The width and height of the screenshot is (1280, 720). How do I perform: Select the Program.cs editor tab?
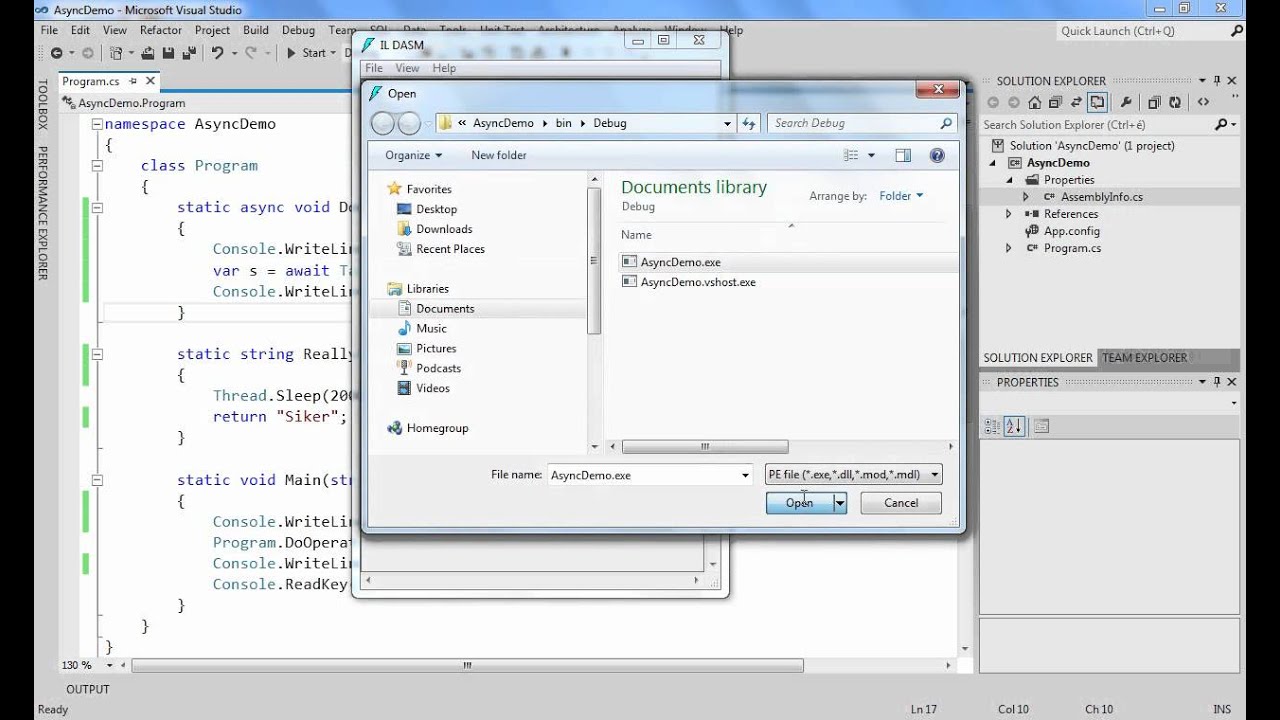[90, 82]
